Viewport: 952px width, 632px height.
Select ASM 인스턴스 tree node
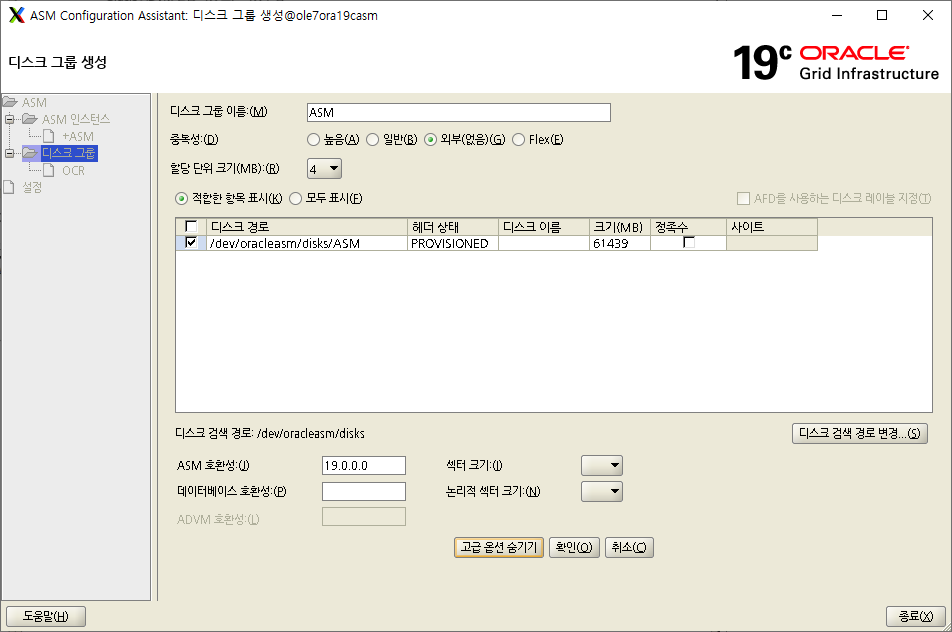[76, 119]
